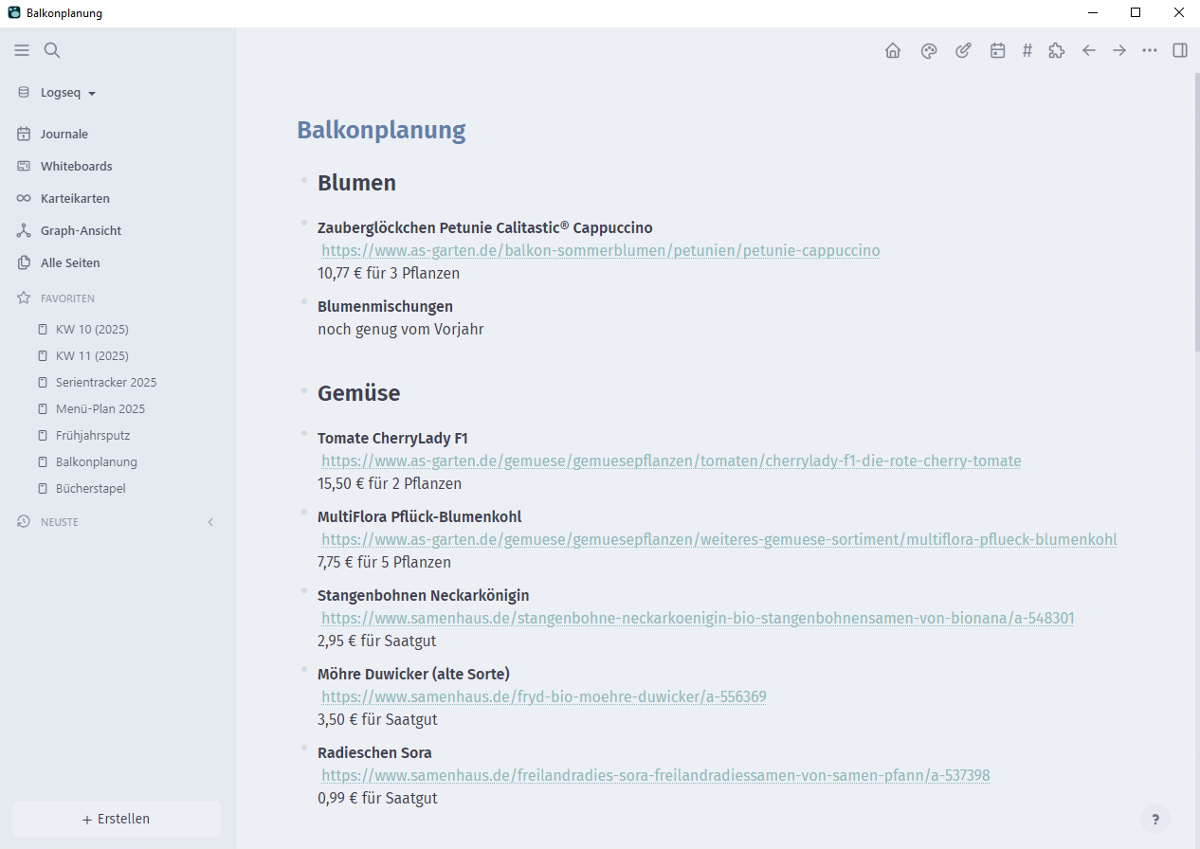The width and height of the screenshot is (1200, 849).
Task: Click the graph icon beside Graph-Ansicht
Action: coord(24,230)
